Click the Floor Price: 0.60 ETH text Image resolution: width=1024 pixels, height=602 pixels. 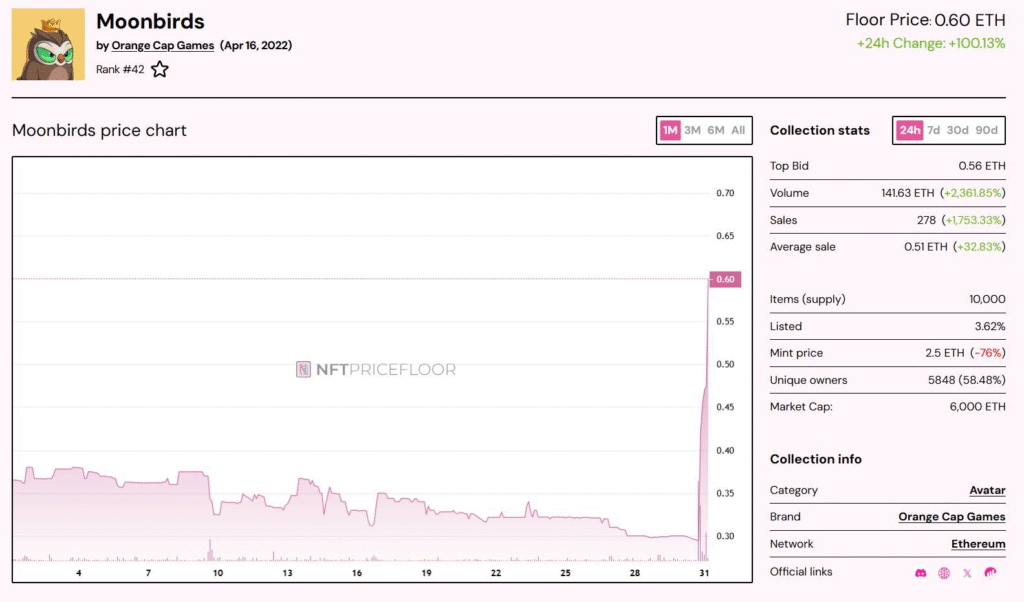925,20
